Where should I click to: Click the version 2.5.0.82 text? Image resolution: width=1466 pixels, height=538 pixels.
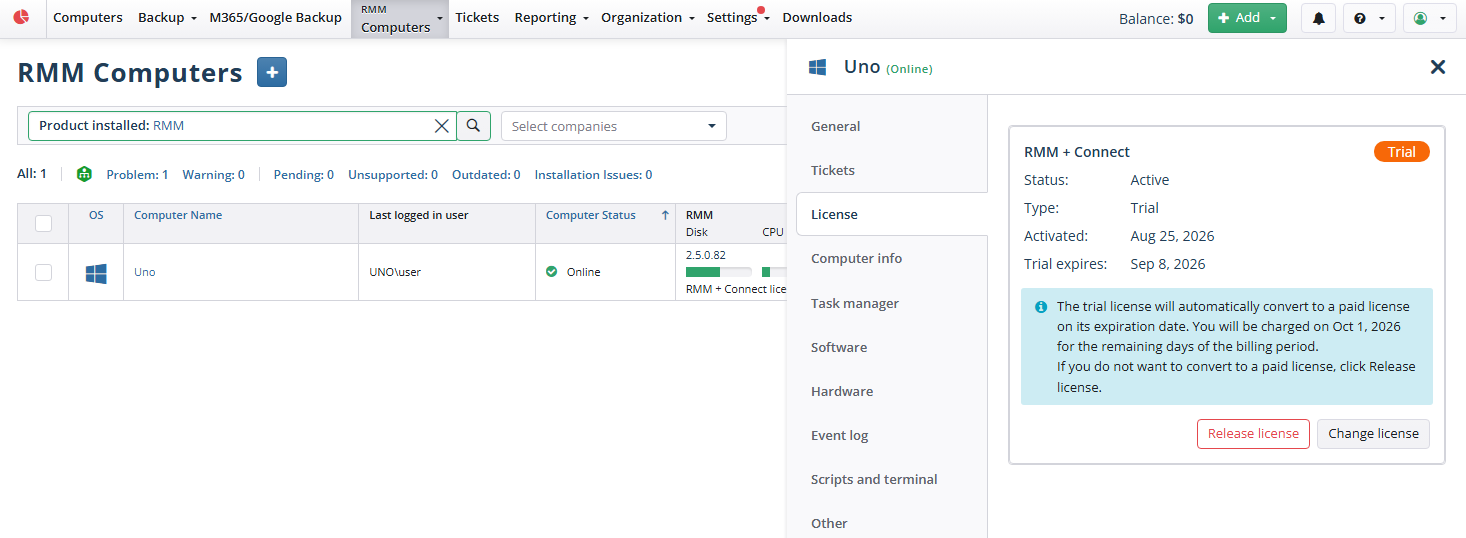coord(706,255)
